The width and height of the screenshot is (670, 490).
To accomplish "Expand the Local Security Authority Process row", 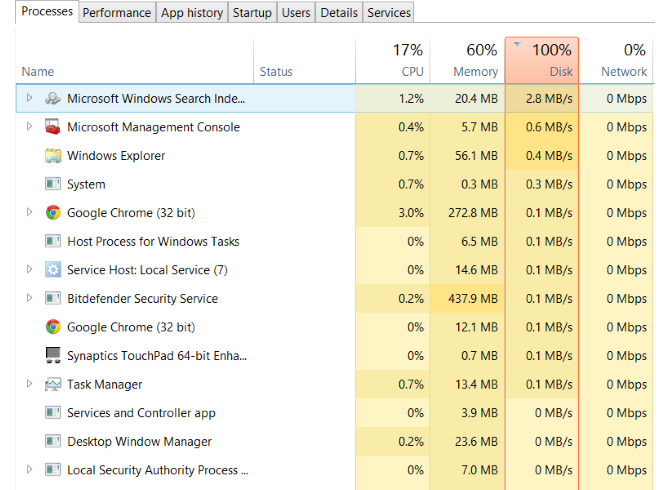I will [x=29, y=469].
